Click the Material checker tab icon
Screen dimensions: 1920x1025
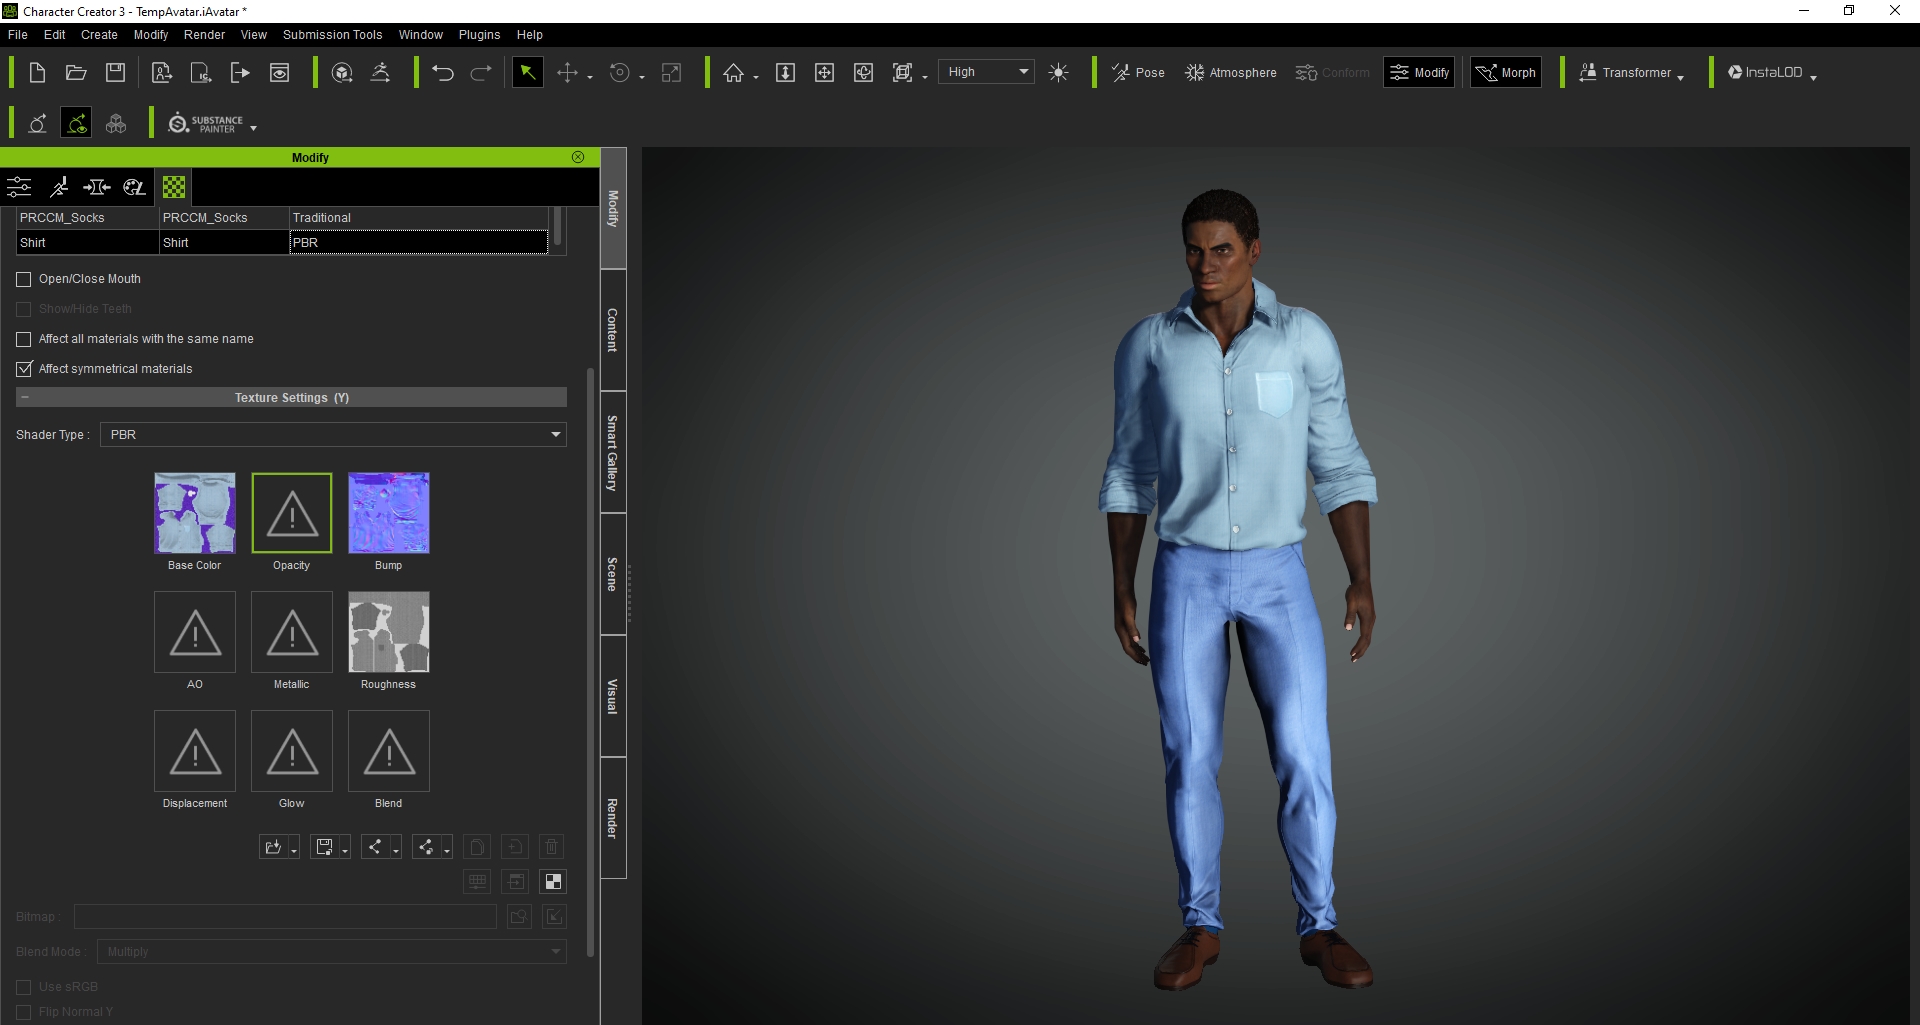tap(174, 187)
